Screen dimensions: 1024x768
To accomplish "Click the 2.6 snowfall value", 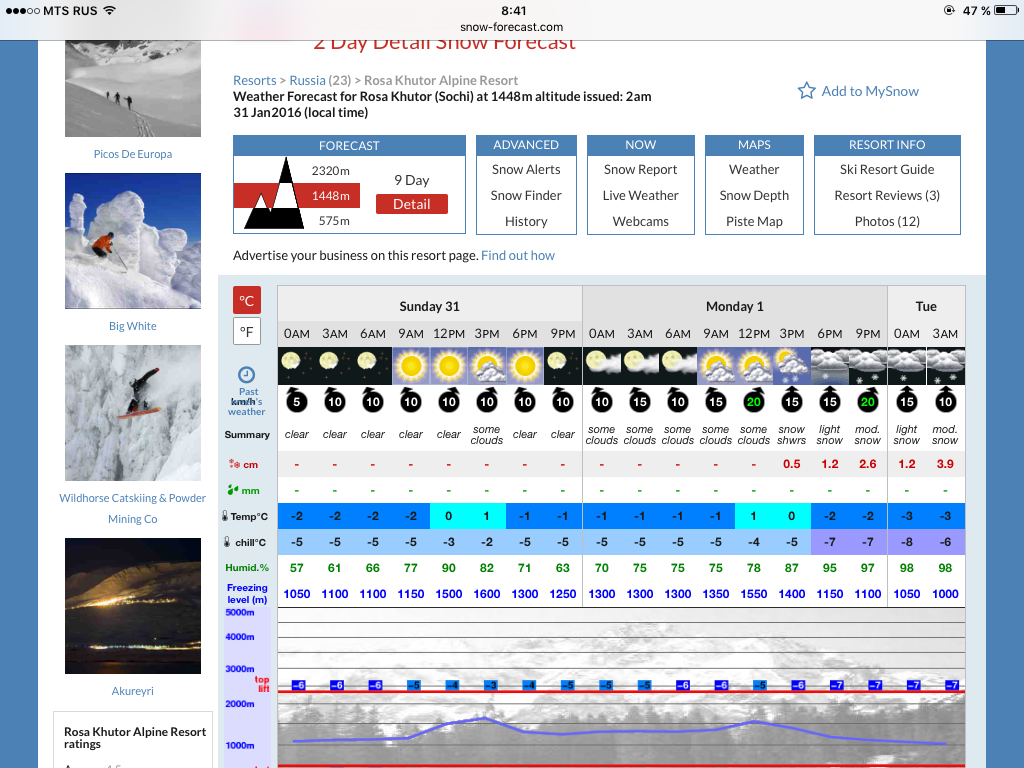I will 868,464.
